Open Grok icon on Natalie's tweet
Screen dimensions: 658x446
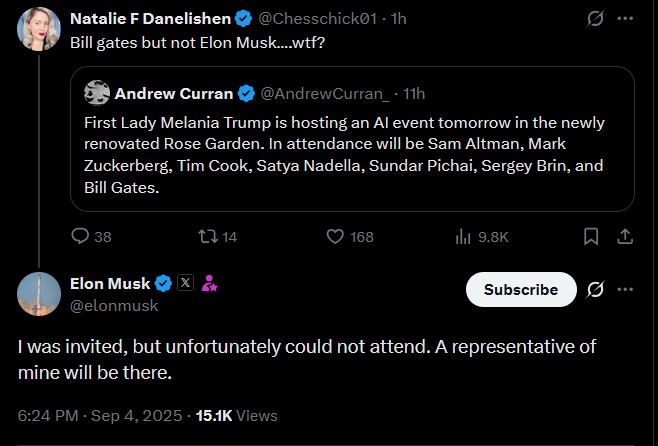click(x=595, y=18)
